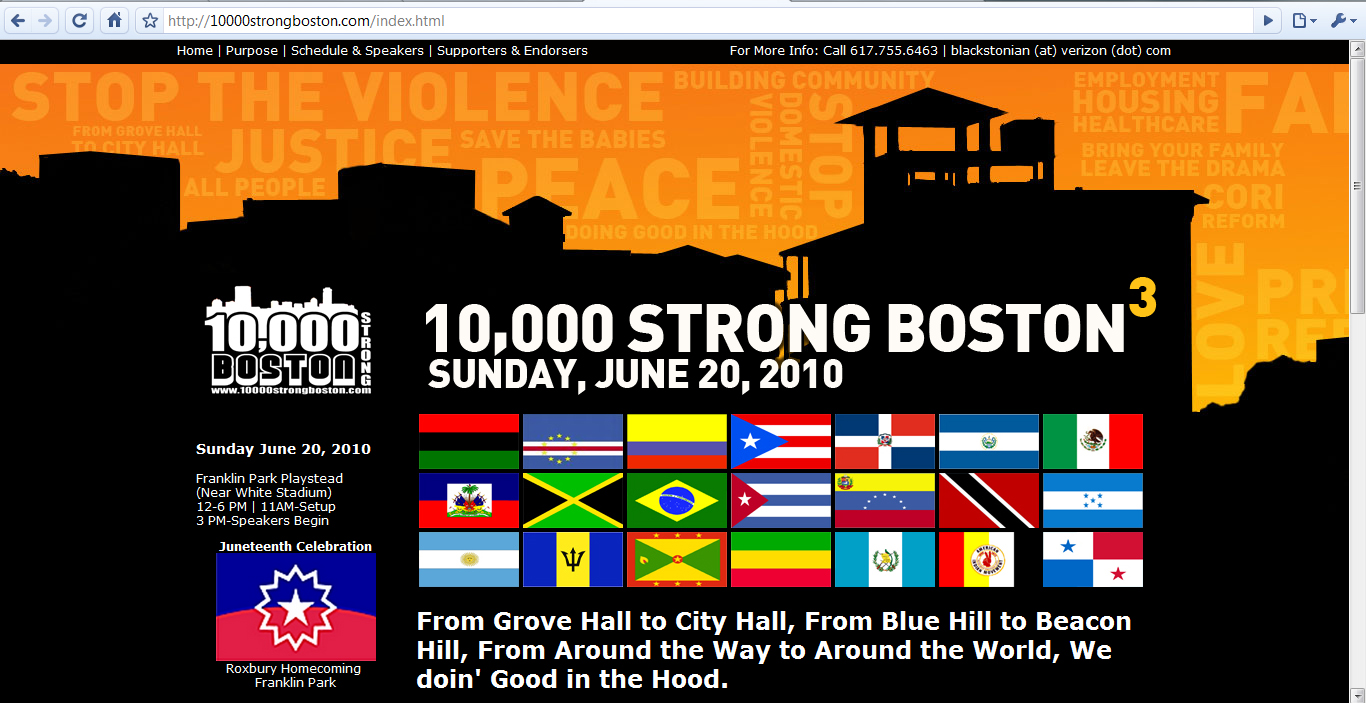Click the browser Back arrow button
1366x703 pixels.
[18, 20]
